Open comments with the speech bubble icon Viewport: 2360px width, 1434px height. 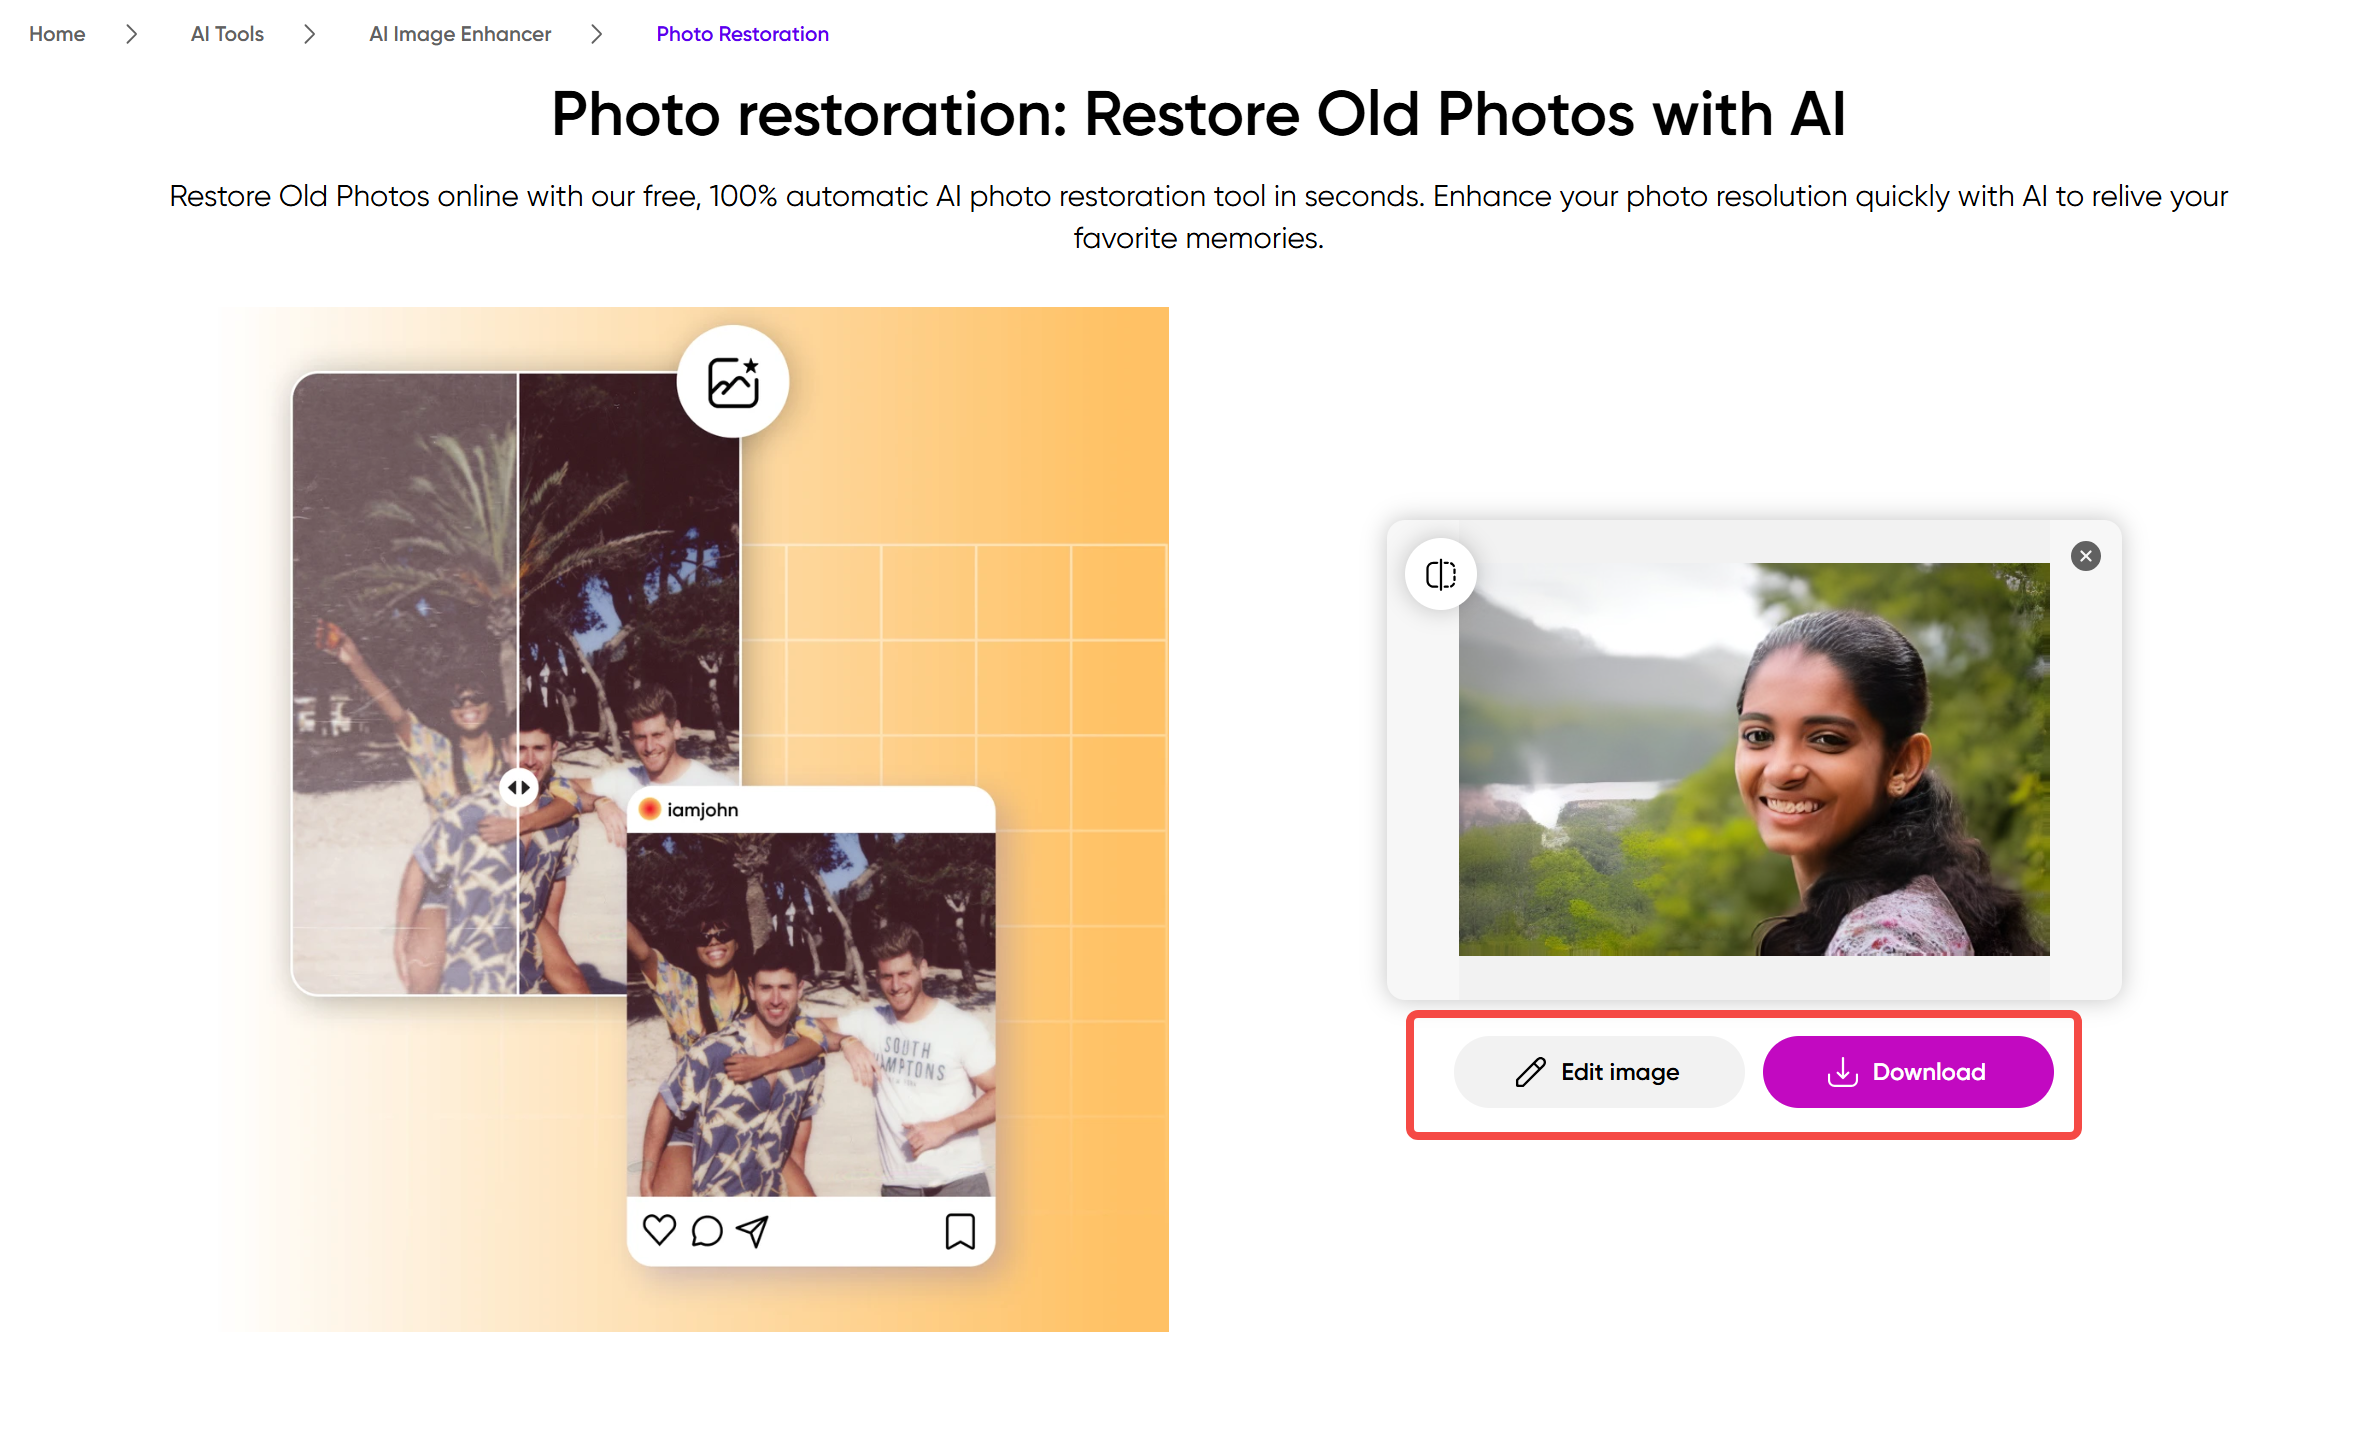click(706, 1231)
